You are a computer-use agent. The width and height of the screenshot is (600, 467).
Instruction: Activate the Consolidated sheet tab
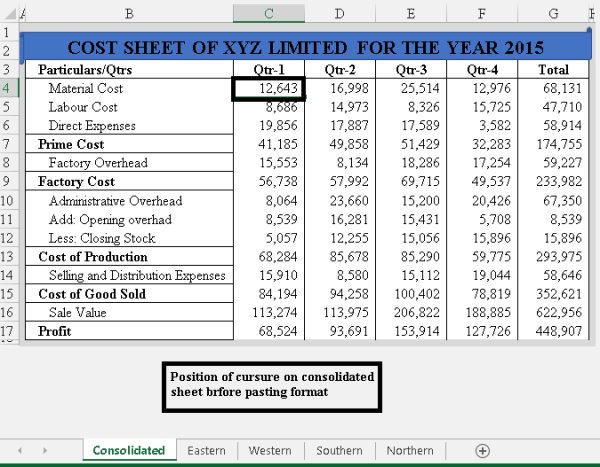pyautogui.click(x=129, y=451)
